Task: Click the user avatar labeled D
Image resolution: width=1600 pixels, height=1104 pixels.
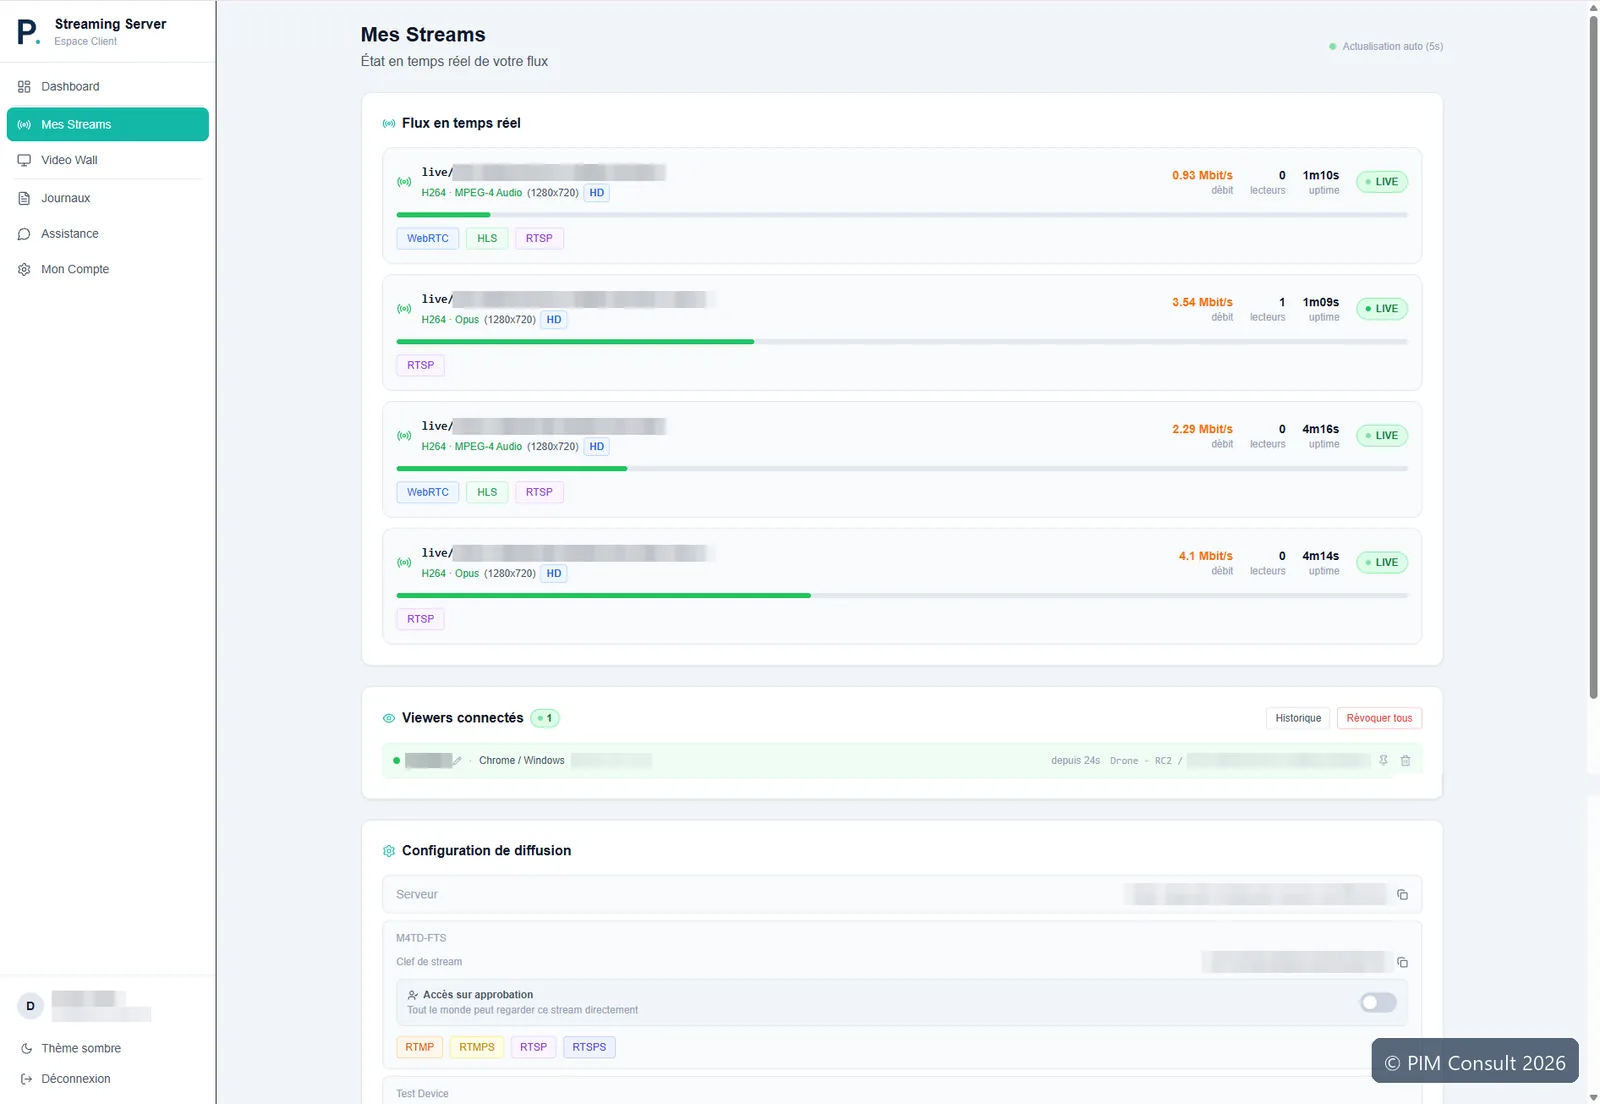Action: coord(30,1006)
